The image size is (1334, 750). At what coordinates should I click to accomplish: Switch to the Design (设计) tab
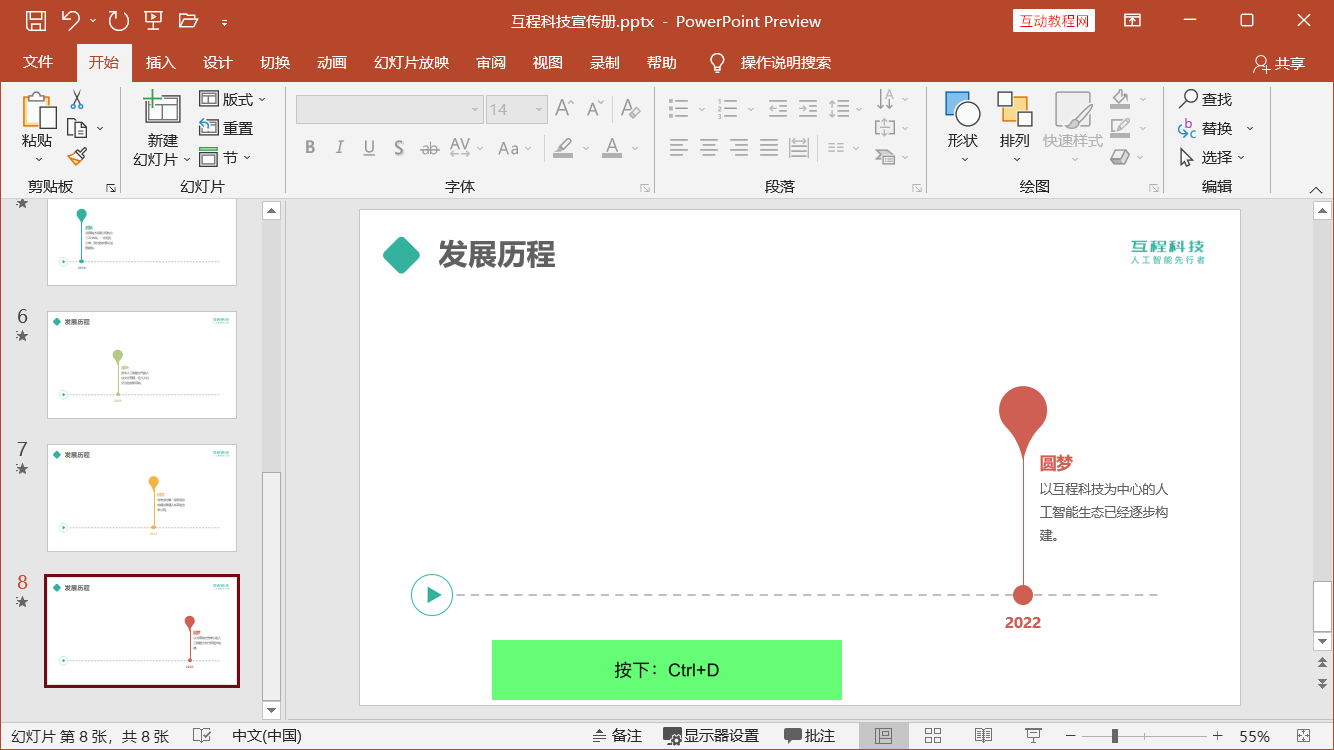(218, 62)
